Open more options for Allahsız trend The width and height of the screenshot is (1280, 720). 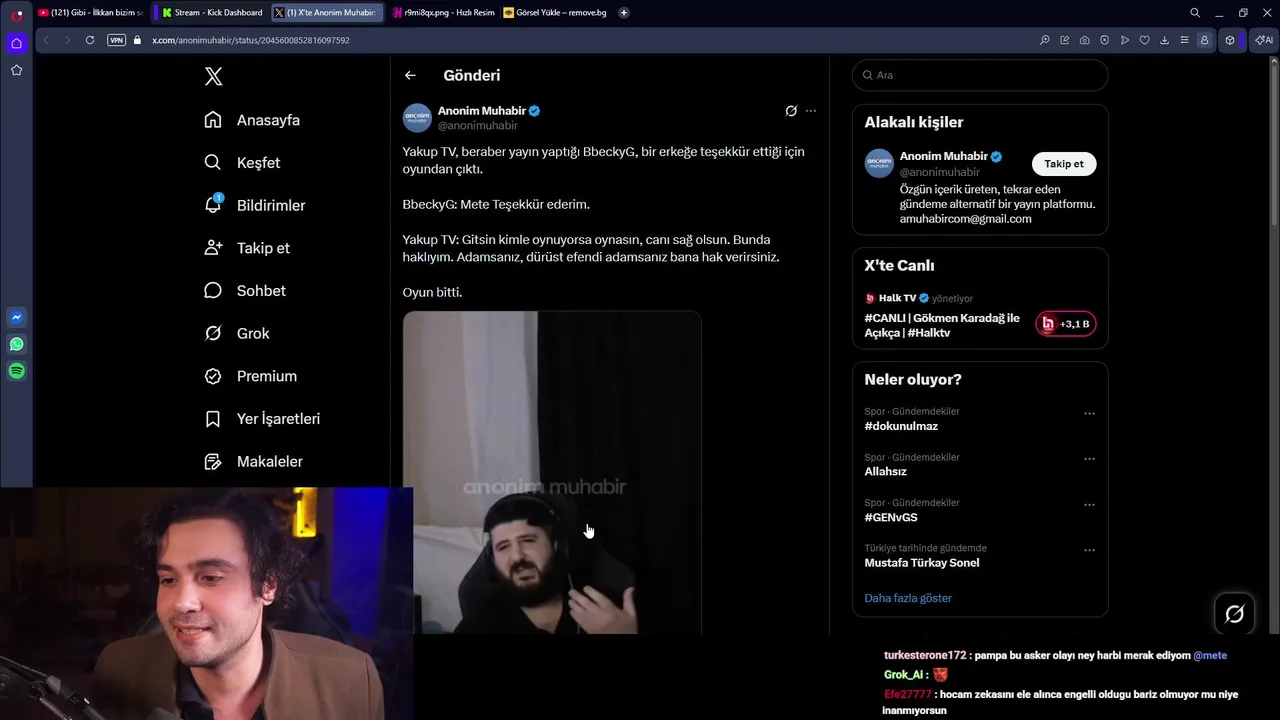1089,459
